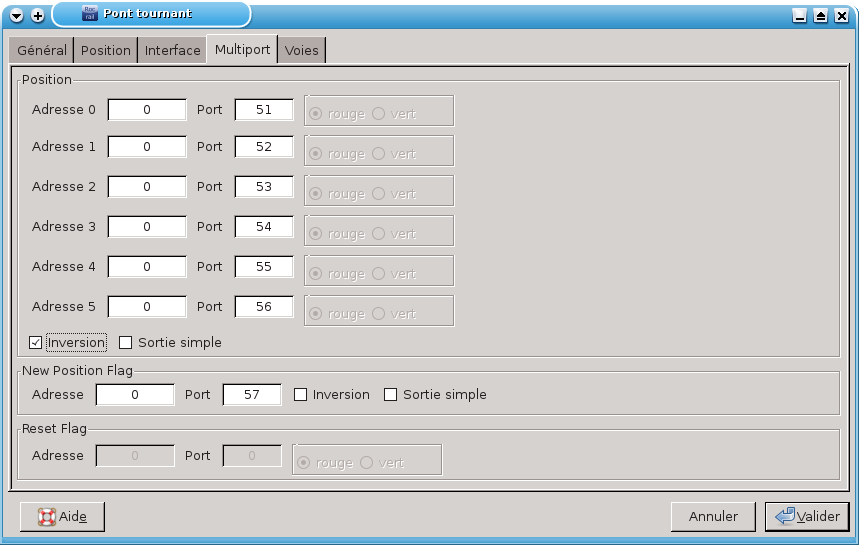The image size is (859, 545).
Task: Open the Voies tab
Action: 302,50
